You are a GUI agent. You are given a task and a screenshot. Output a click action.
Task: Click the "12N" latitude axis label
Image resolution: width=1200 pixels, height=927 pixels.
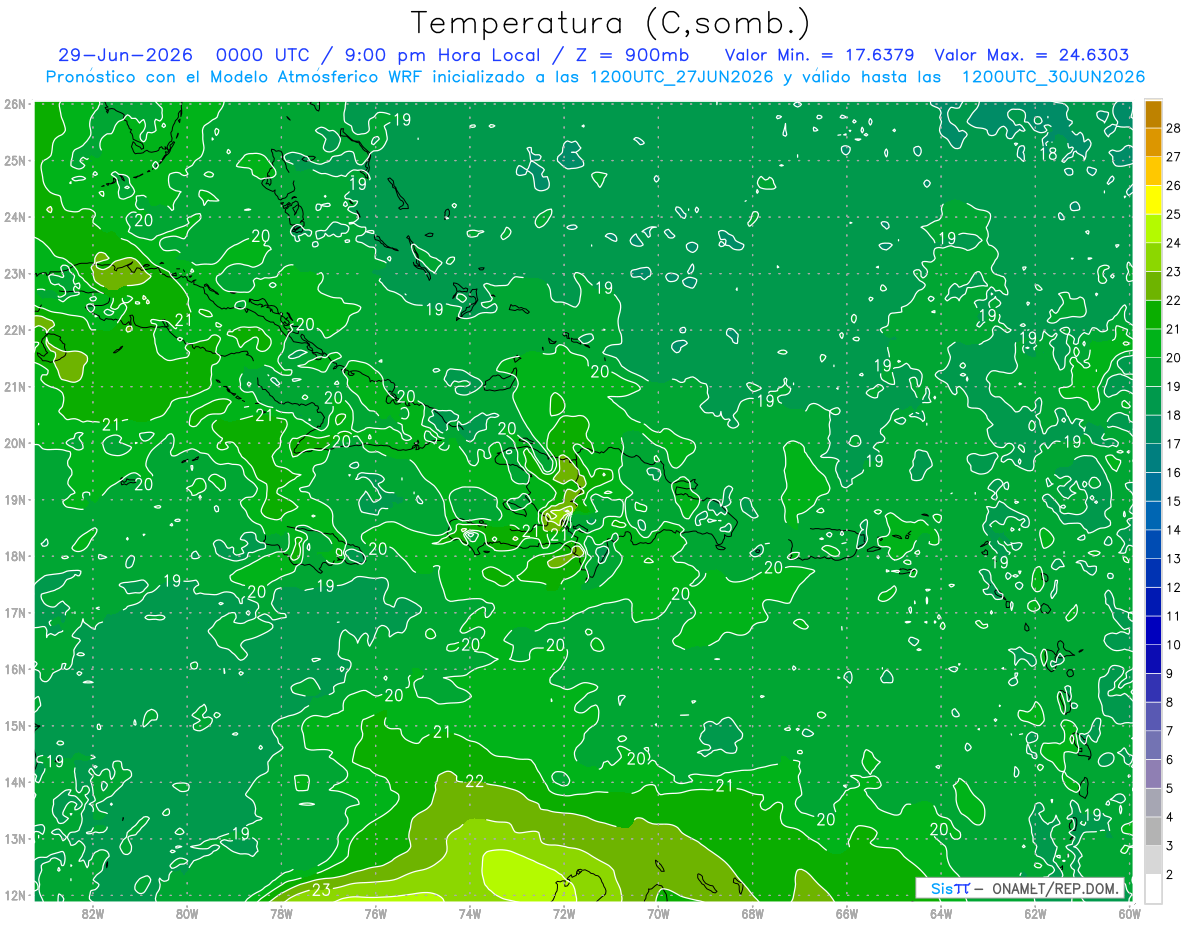(x=15, y=895)
